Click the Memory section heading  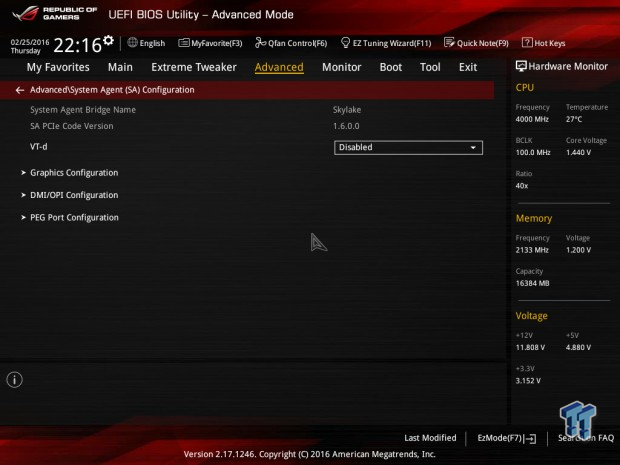(534, 219)
